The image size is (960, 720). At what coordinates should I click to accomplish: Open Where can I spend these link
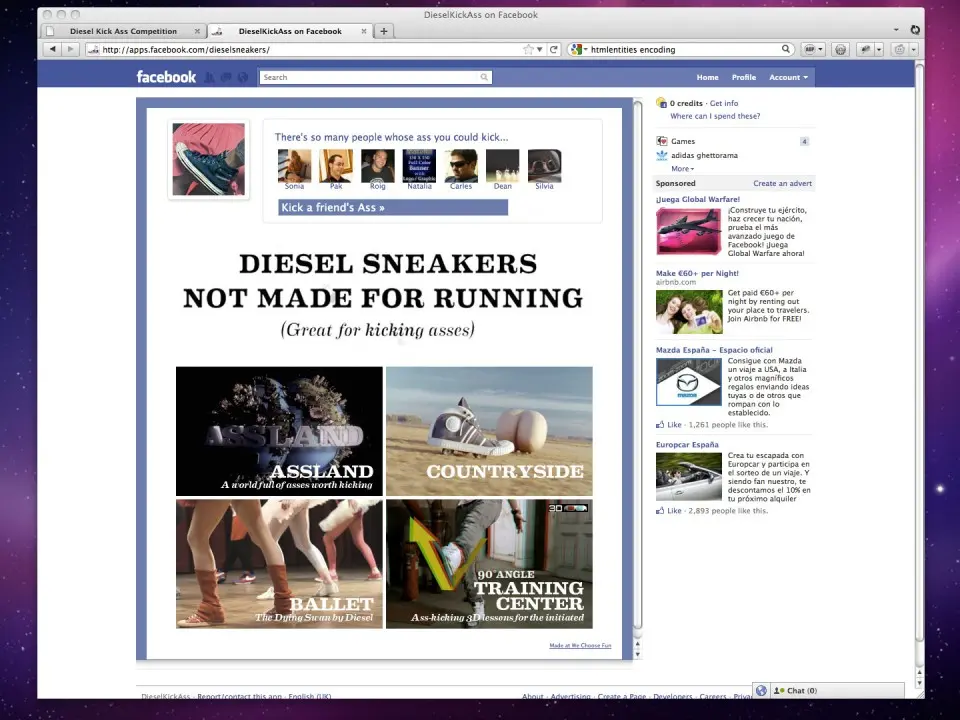tap(715, 116)
